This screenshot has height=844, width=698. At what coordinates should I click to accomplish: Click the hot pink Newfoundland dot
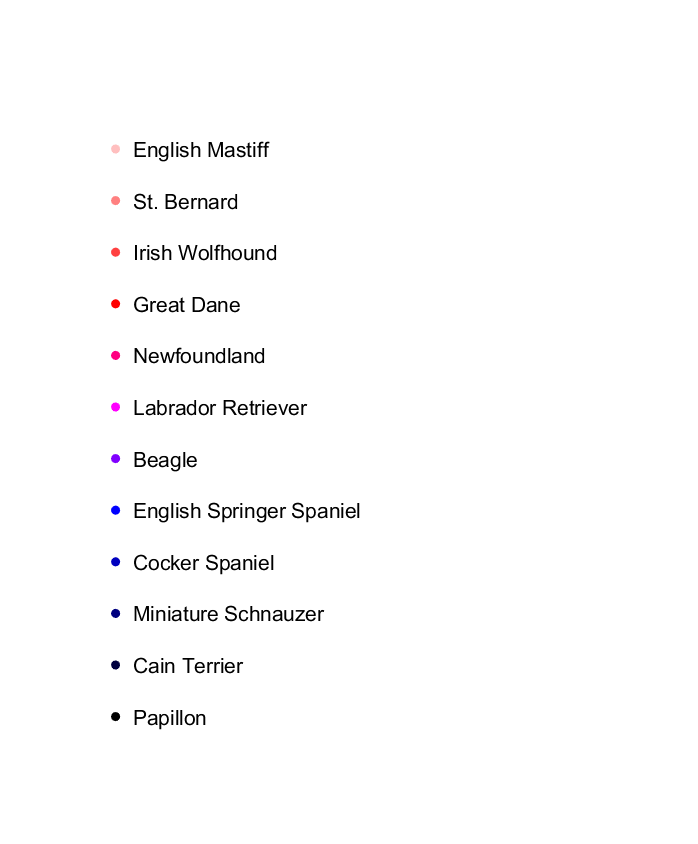[115, 356]
